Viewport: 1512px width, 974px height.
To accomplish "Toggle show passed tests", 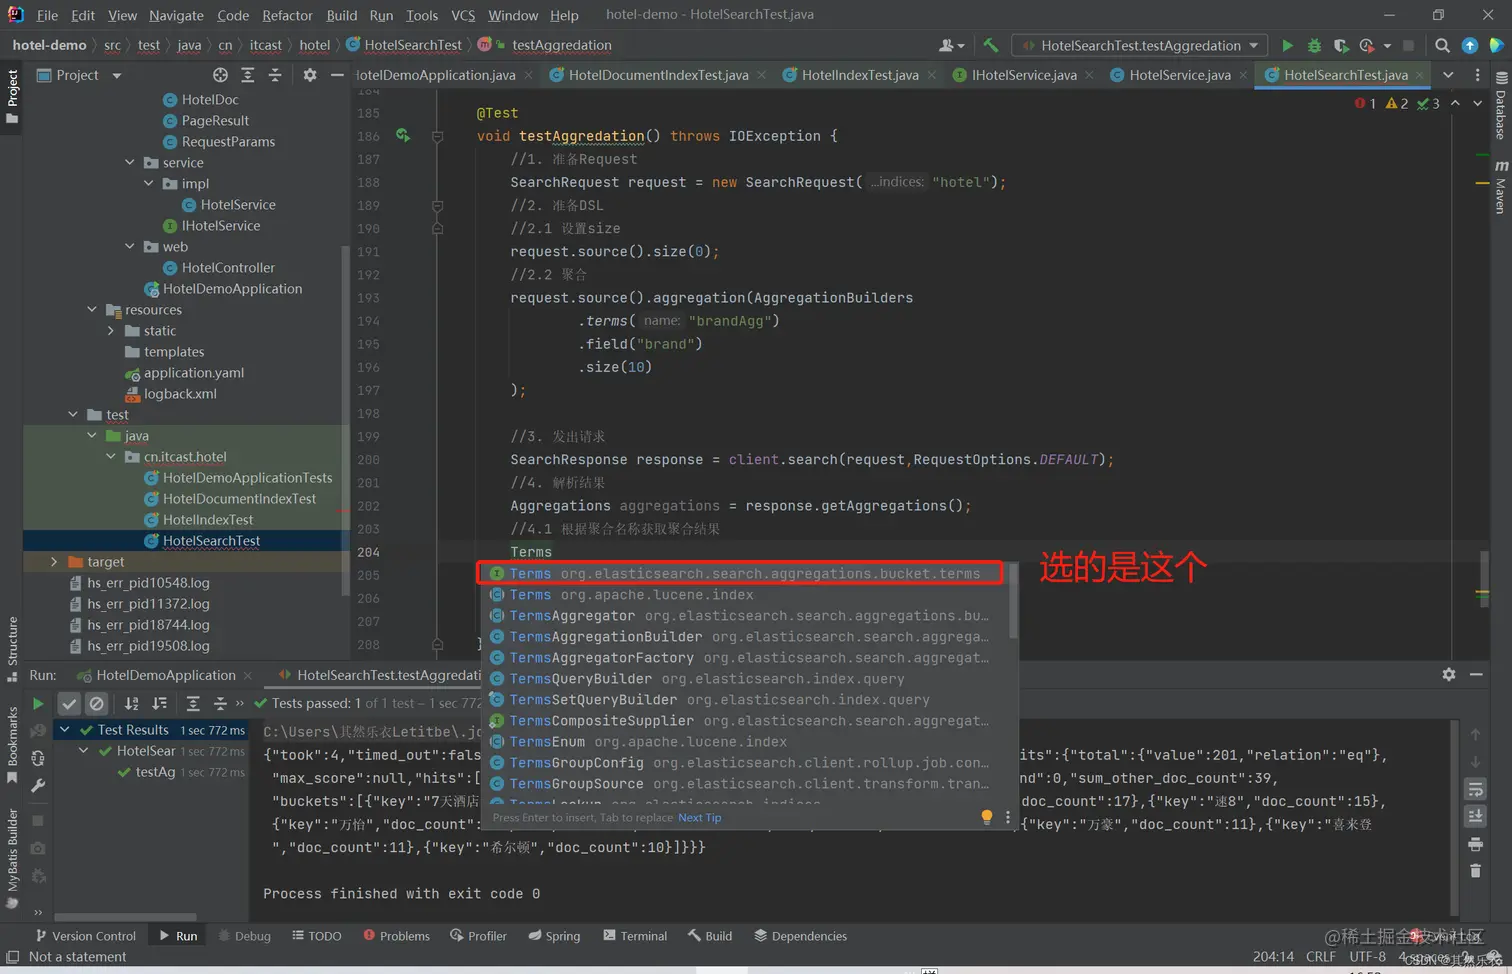I will click(68, 704).
